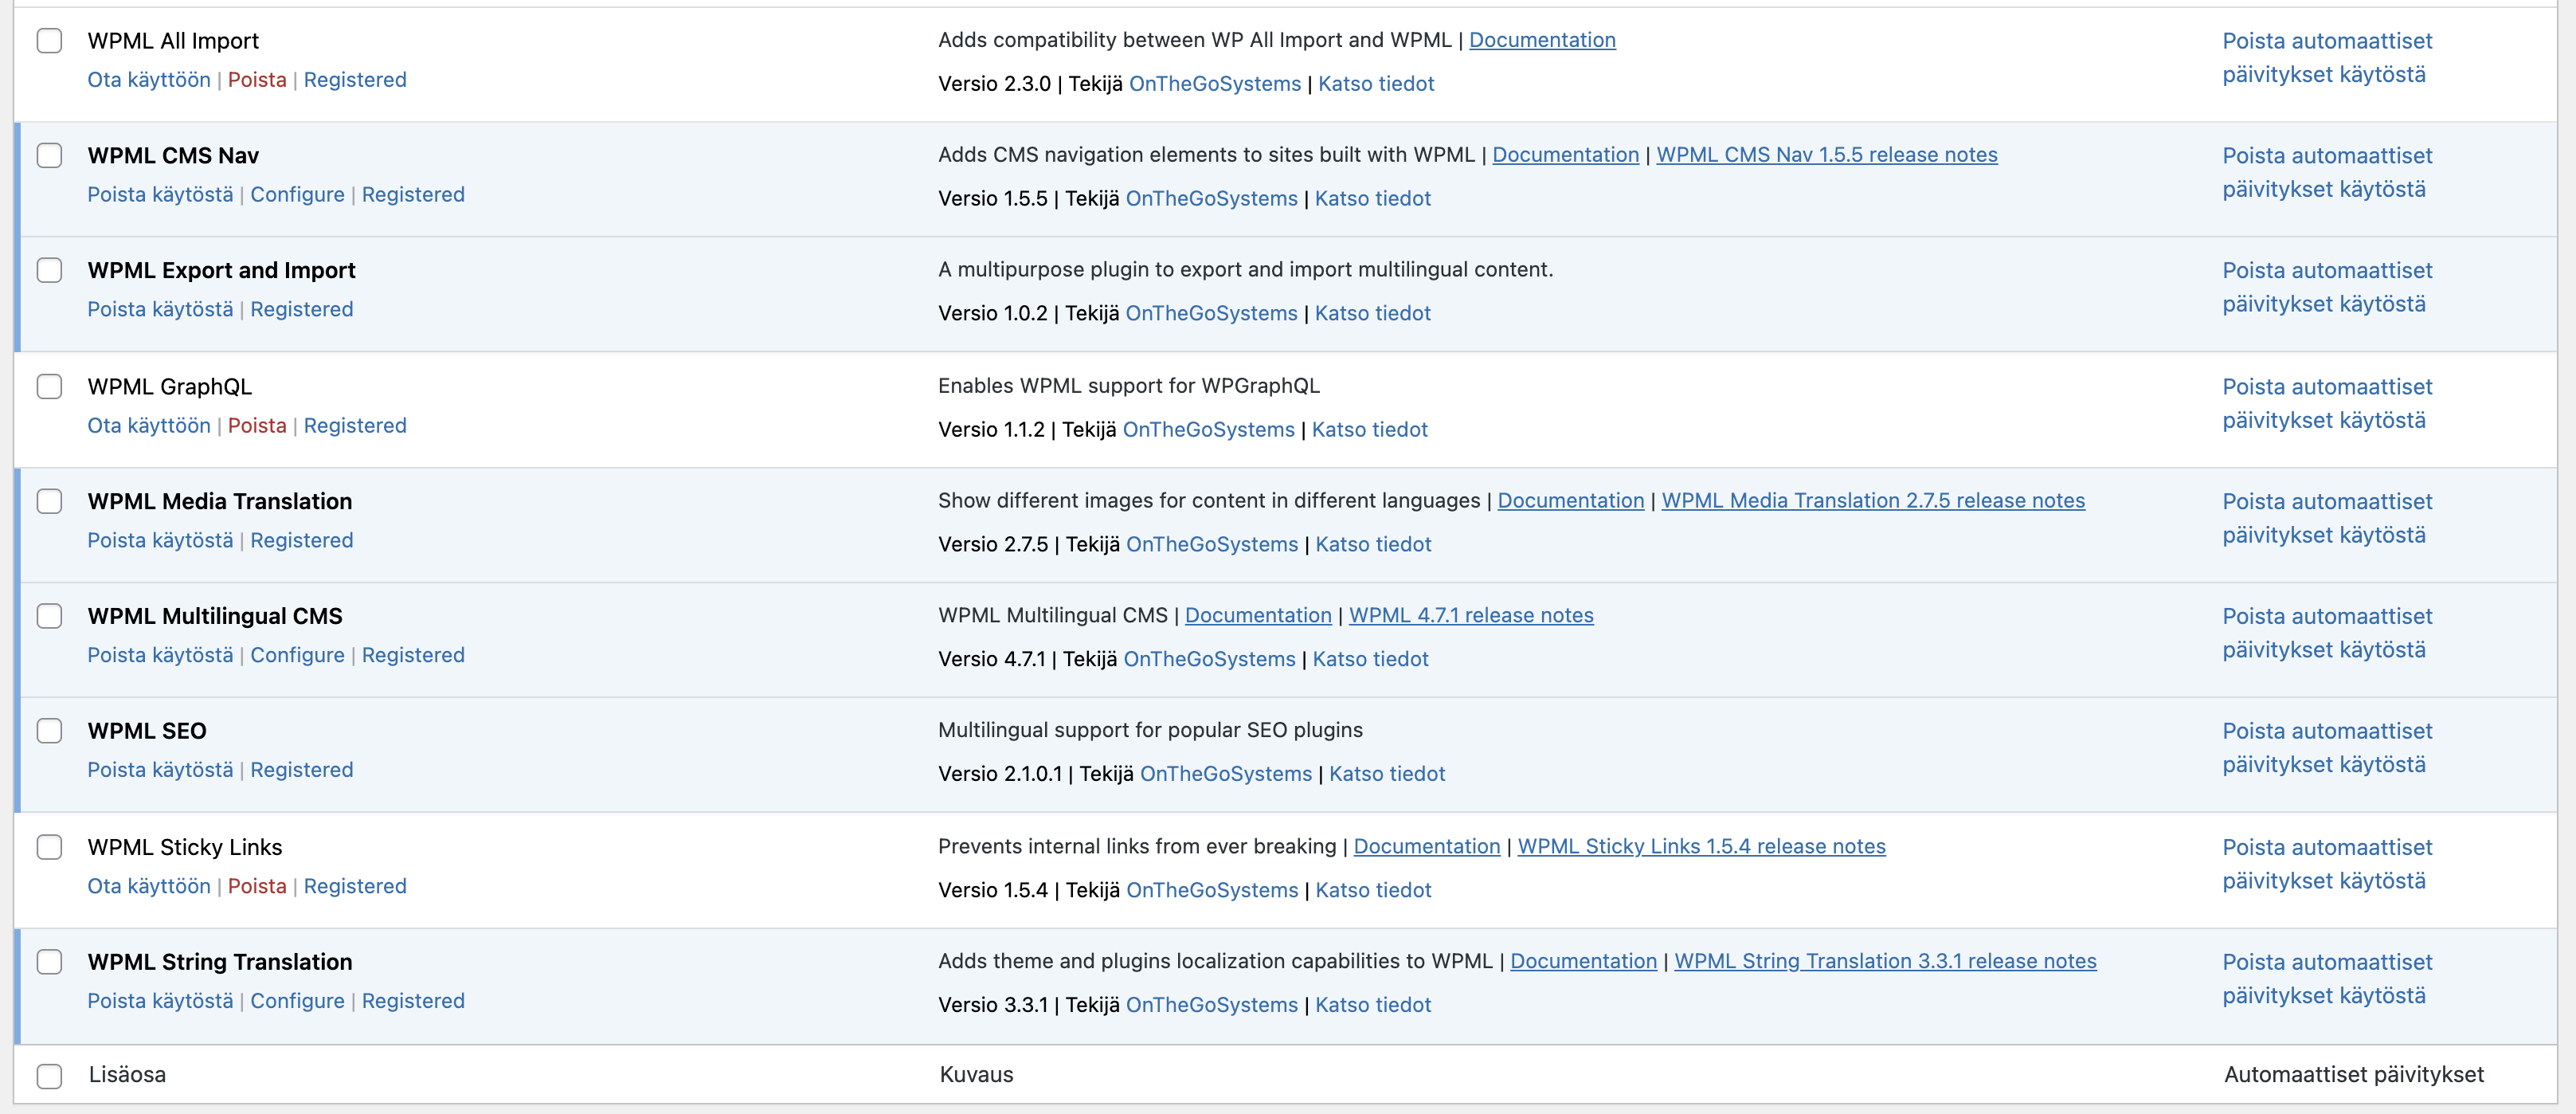Disable auto-updates for WPML Media Translation
This screenshot has width=2576, height=1114.
click(x=2326, y=518)
